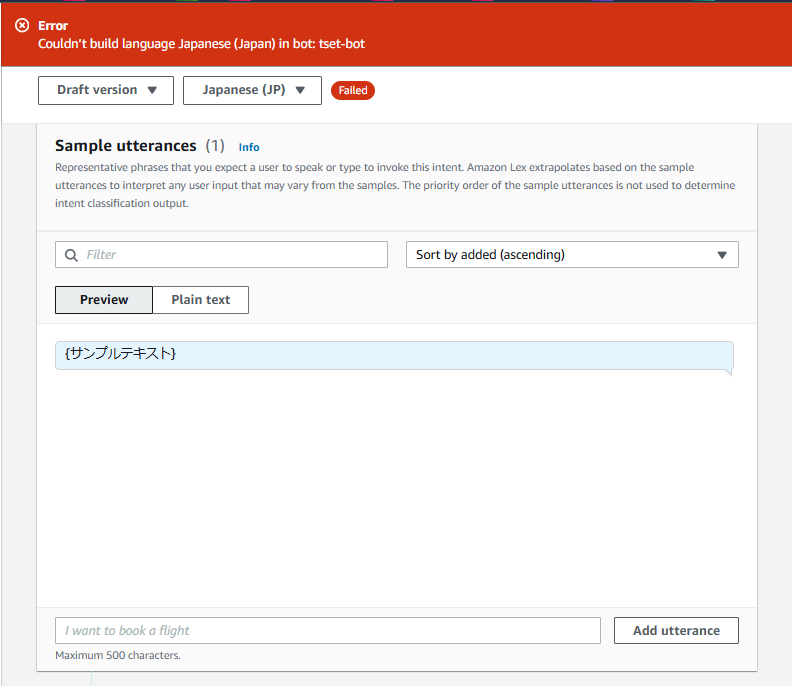Switch to the Preview tab
The image size is (792, 686).
pyautogui.click(x=104, y=300)
